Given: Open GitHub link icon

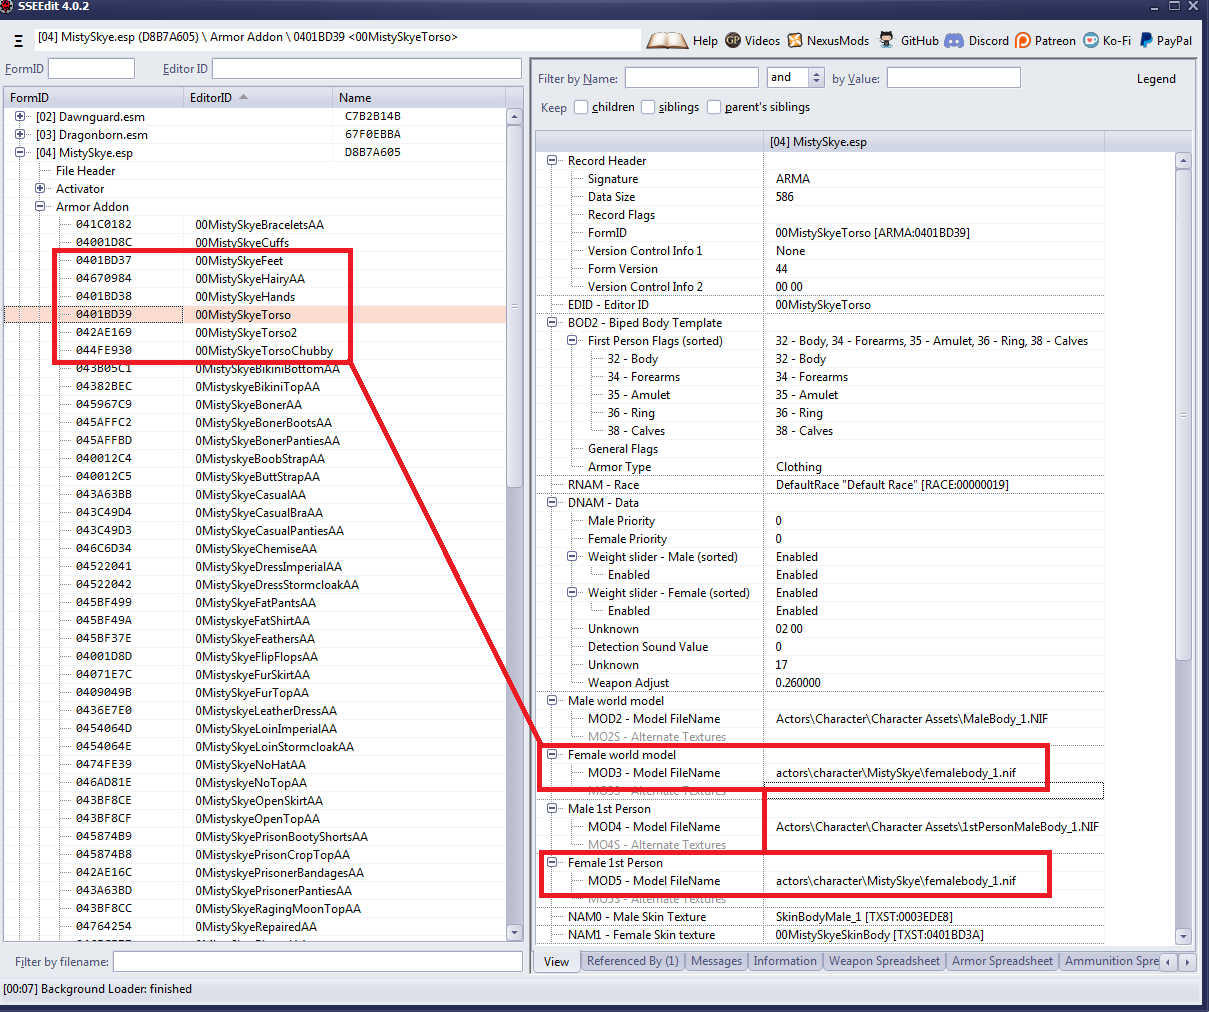Looking at the screenshot, I should 887,40.
